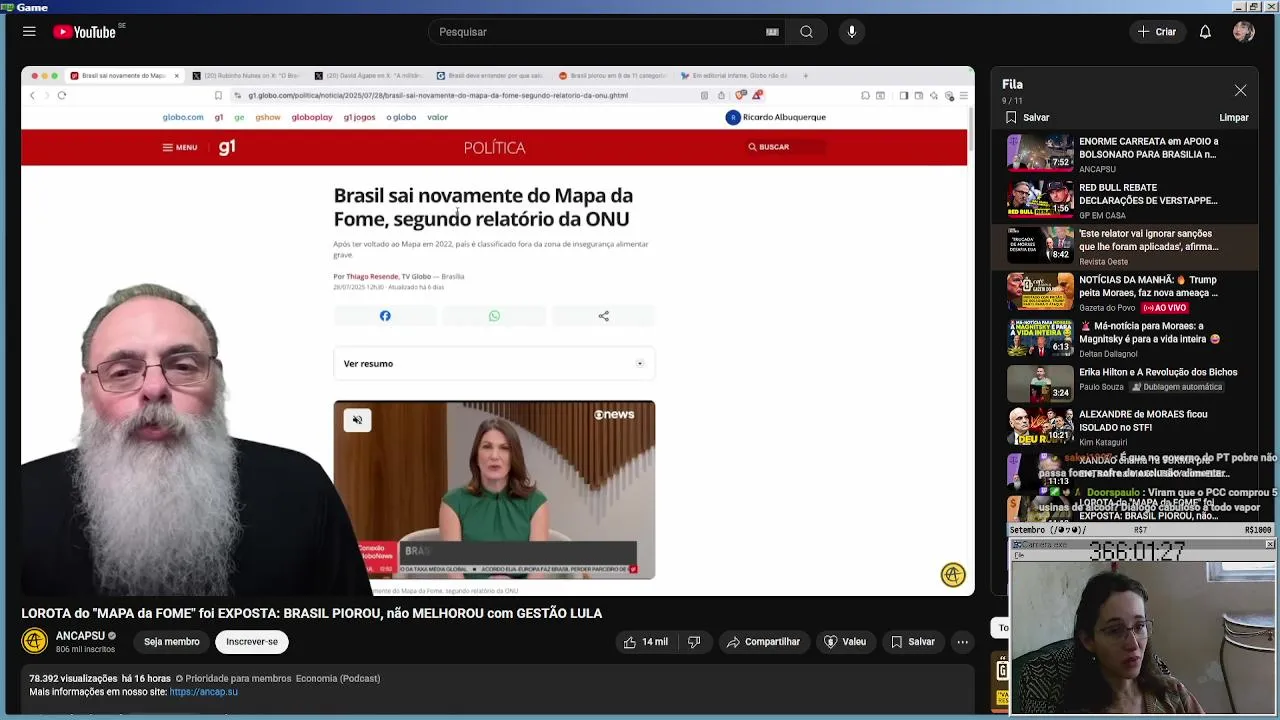Share the article on WhatsApp
1280x720 pixels.
click(x=494, y=316)
